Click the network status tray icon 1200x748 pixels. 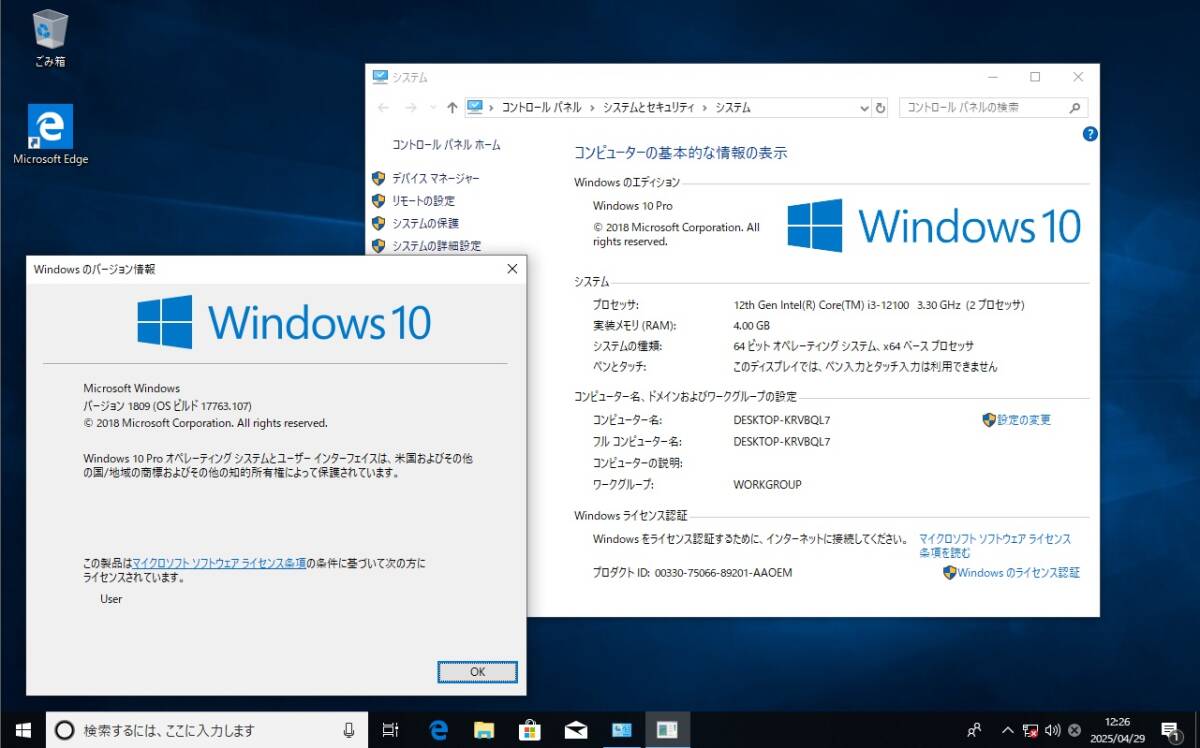click(x=1030, y=730)
